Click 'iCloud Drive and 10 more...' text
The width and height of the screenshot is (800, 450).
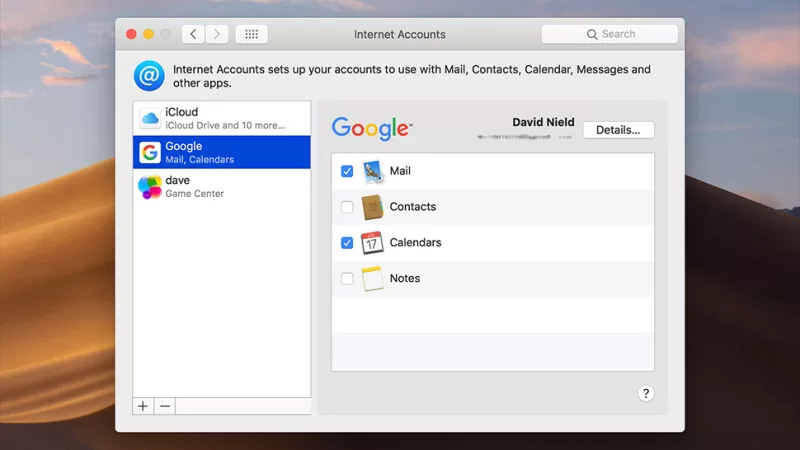coord(225,126)
